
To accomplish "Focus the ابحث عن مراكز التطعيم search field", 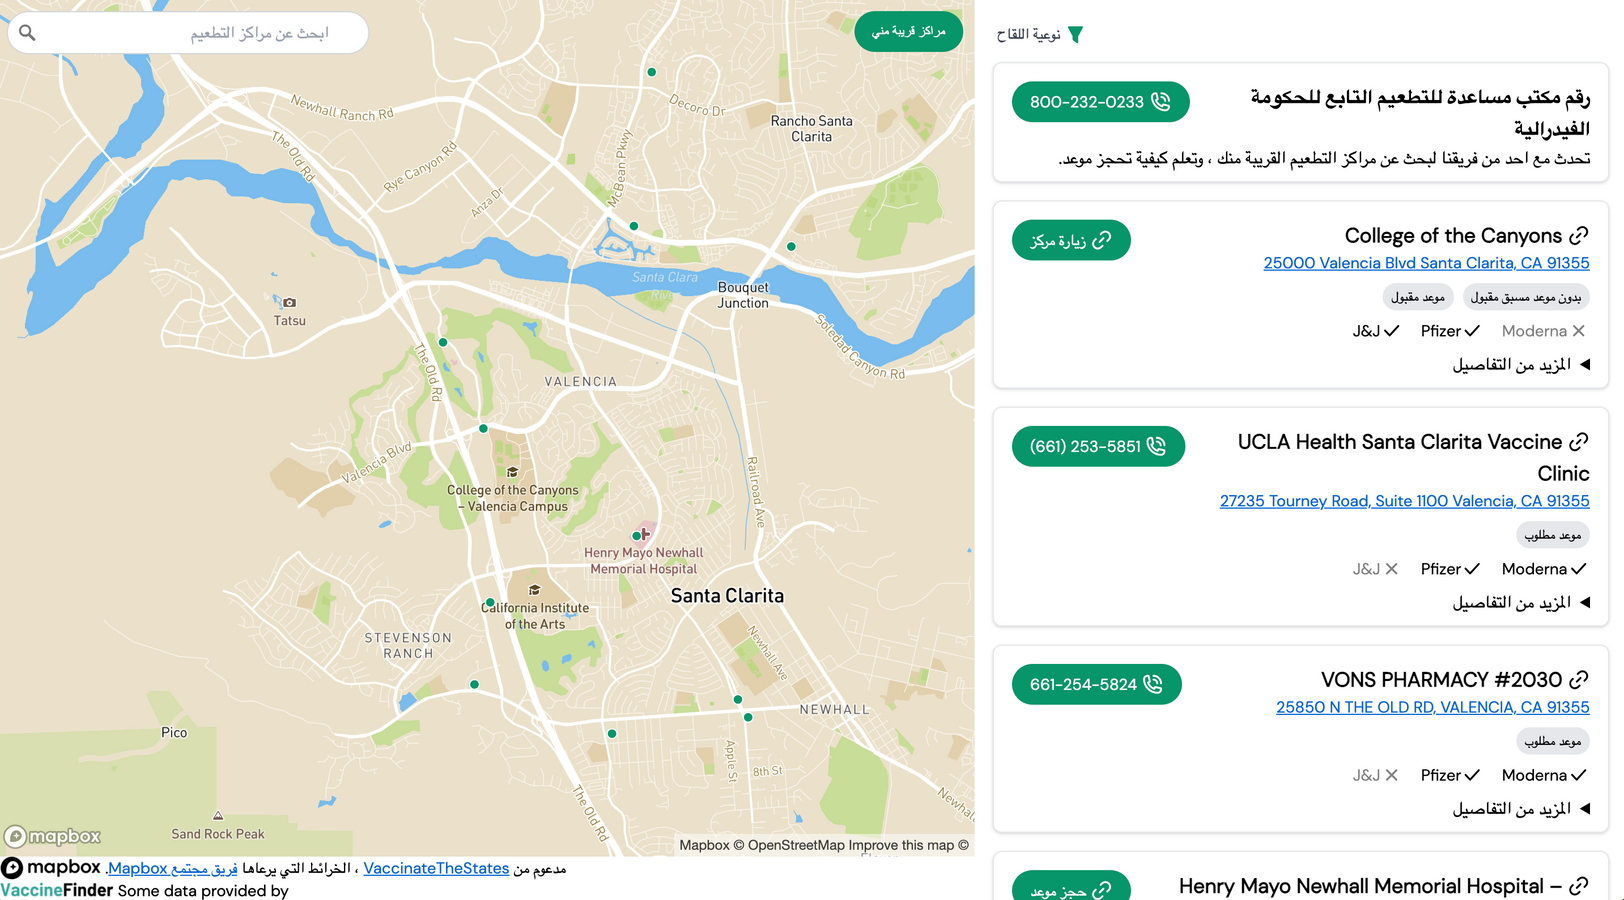I will coord(188,33).
